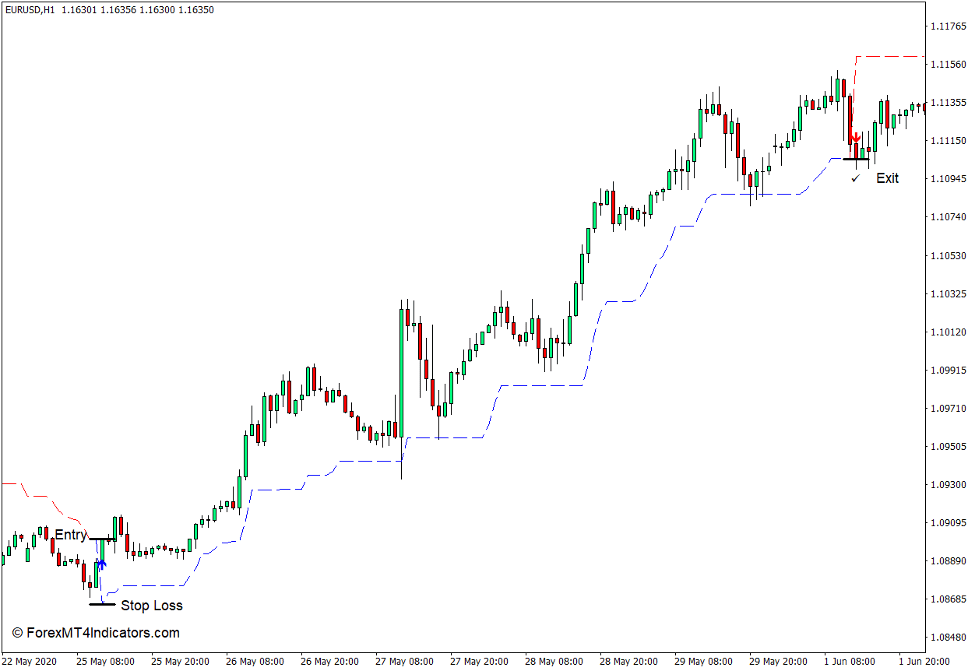This screenshot has width=977, height=672.
Task: Select the Stop Loss text label
Action: coord(152,605)
